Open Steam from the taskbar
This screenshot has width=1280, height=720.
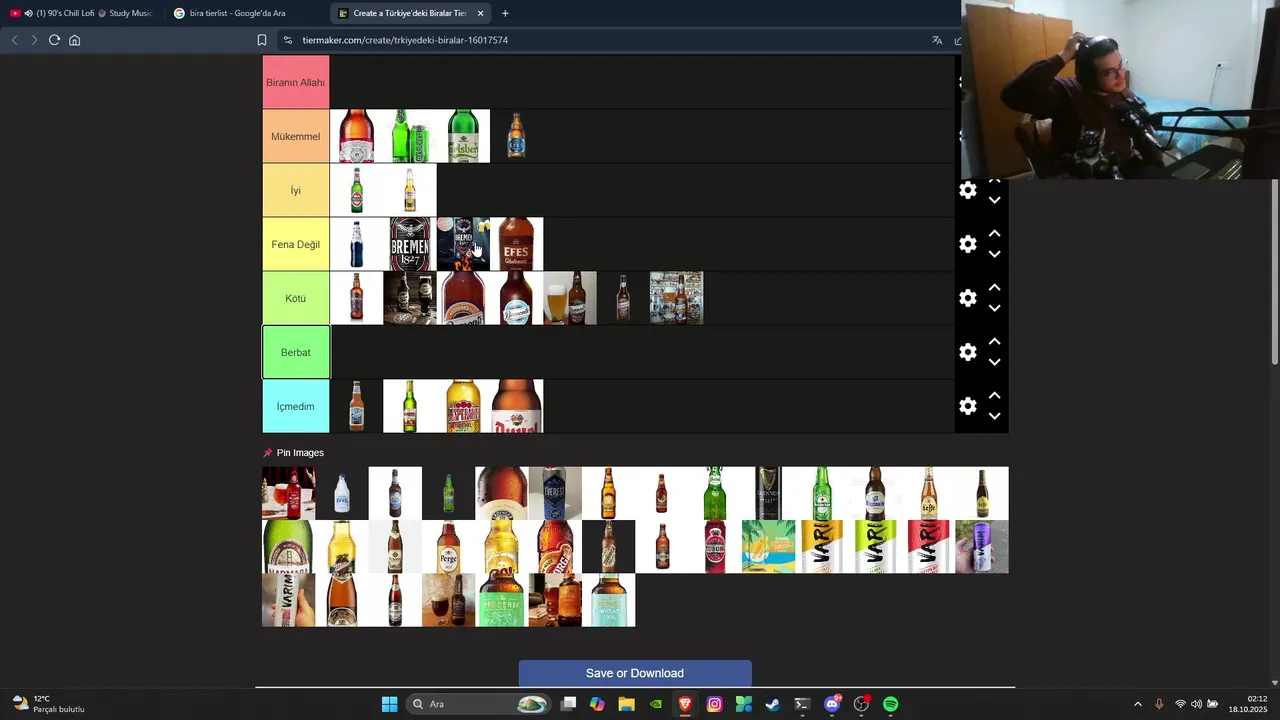pyautogui.click(x=773, y=704)
